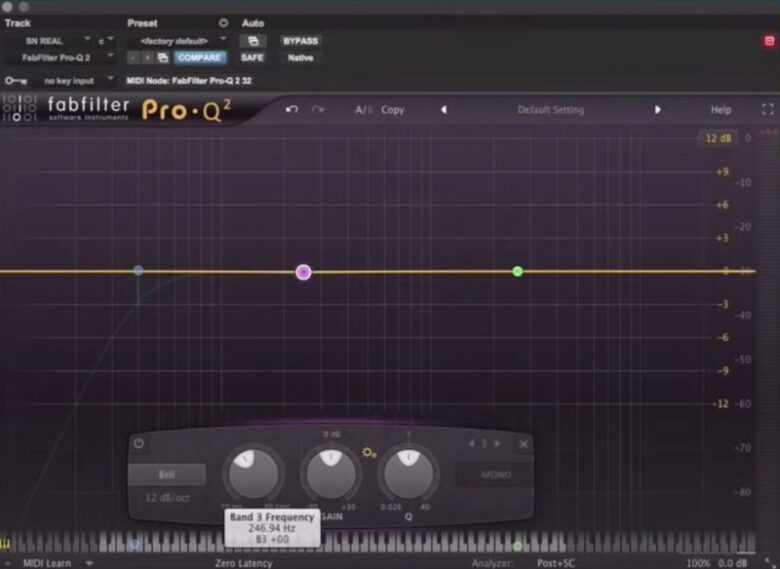Screen dimensions: 780x569
Task: Select previous band arrow in band panel
Action: [x=472, y=443]
